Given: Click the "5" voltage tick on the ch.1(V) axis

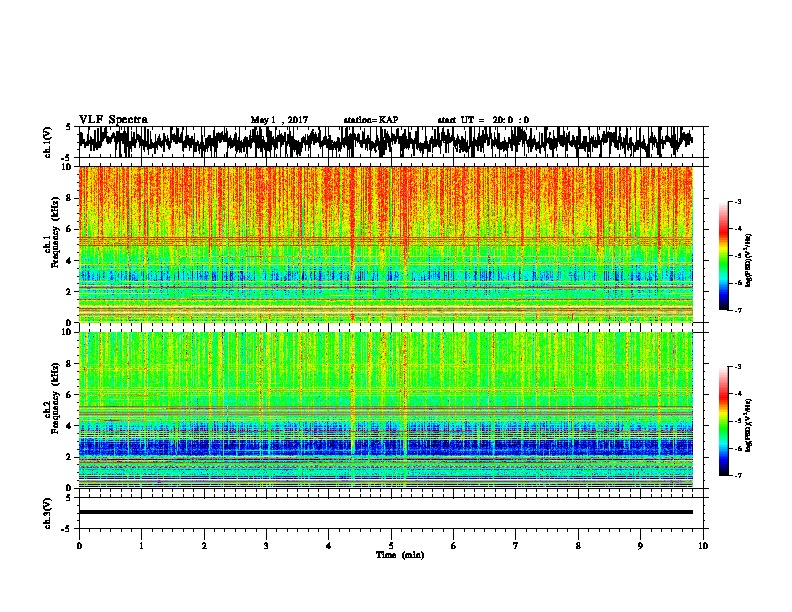Looking at the screenshot, I should pyautogui.click(x=69, y=127).
